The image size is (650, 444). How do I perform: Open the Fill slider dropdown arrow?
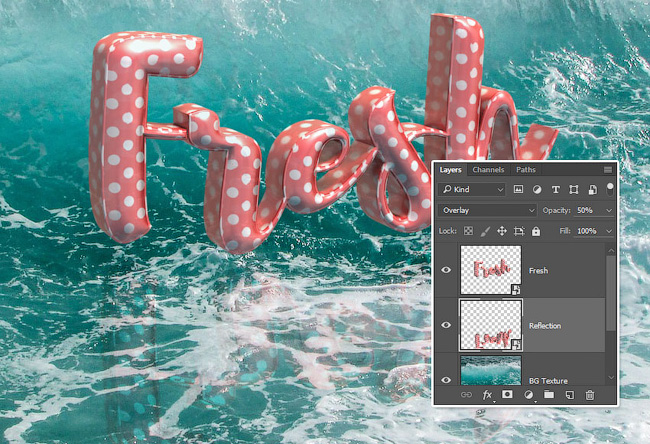tap(609, 231)
